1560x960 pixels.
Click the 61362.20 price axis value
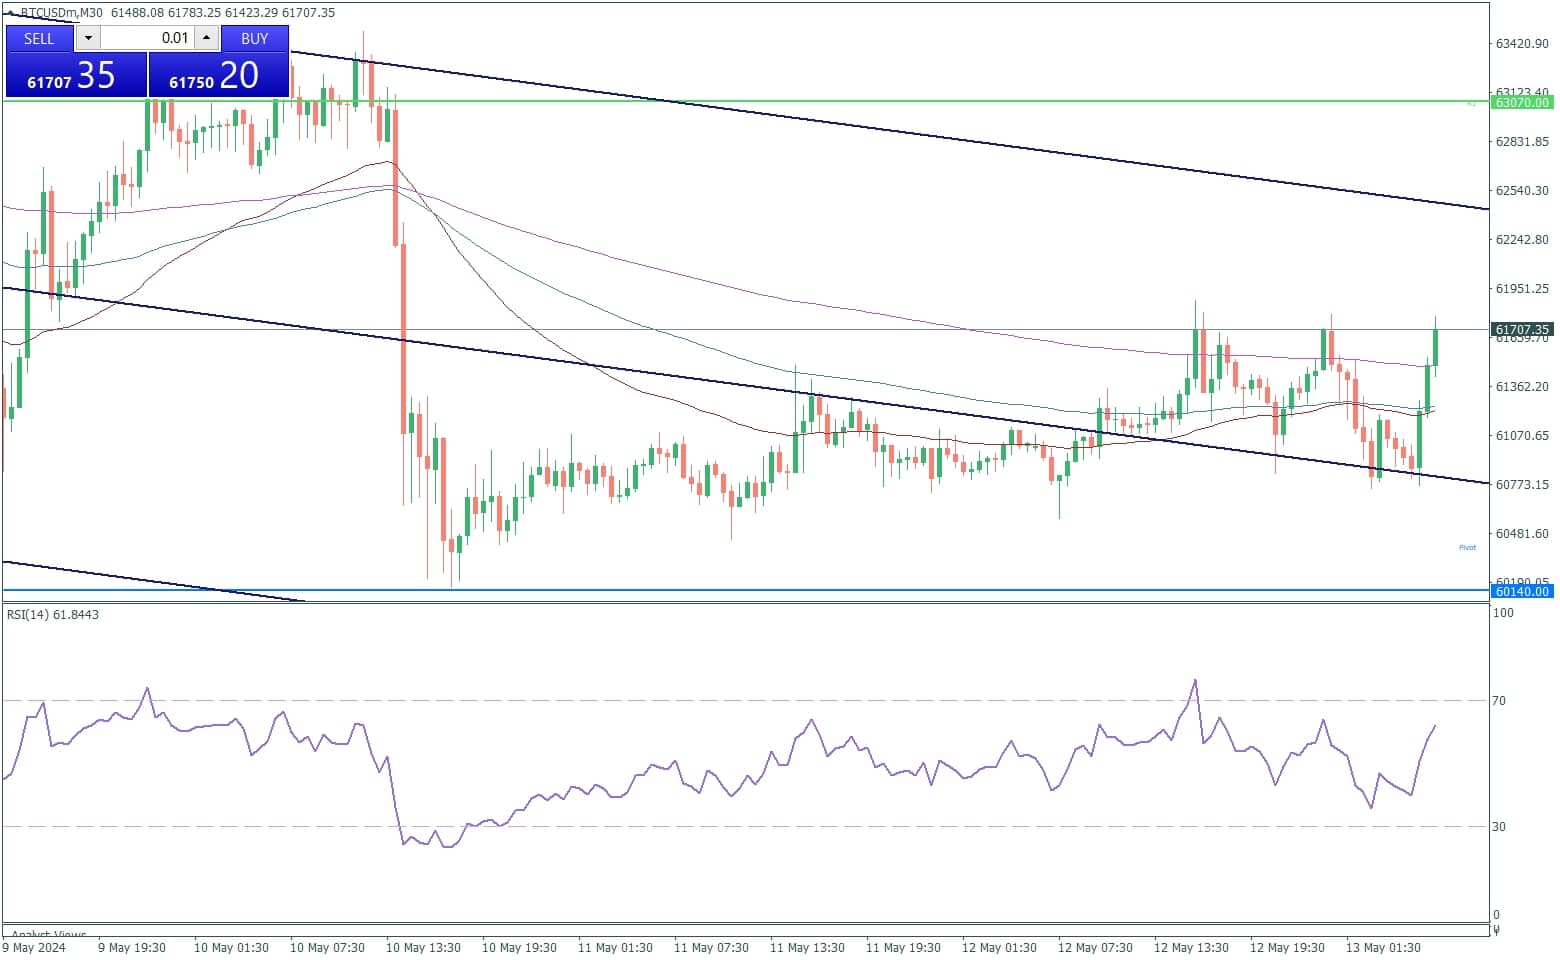[x=1522, y=387]
